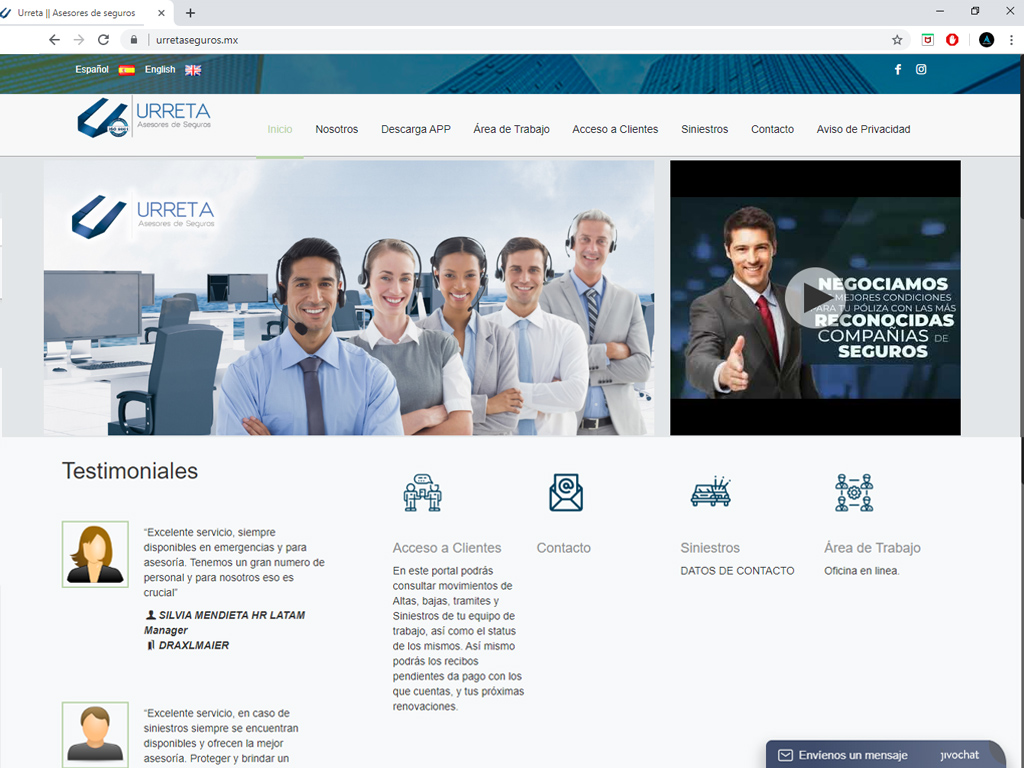This screenshot has width=1024, height=768.
Task: Click the Siniestros car crash icon
Action: [710, 493]
